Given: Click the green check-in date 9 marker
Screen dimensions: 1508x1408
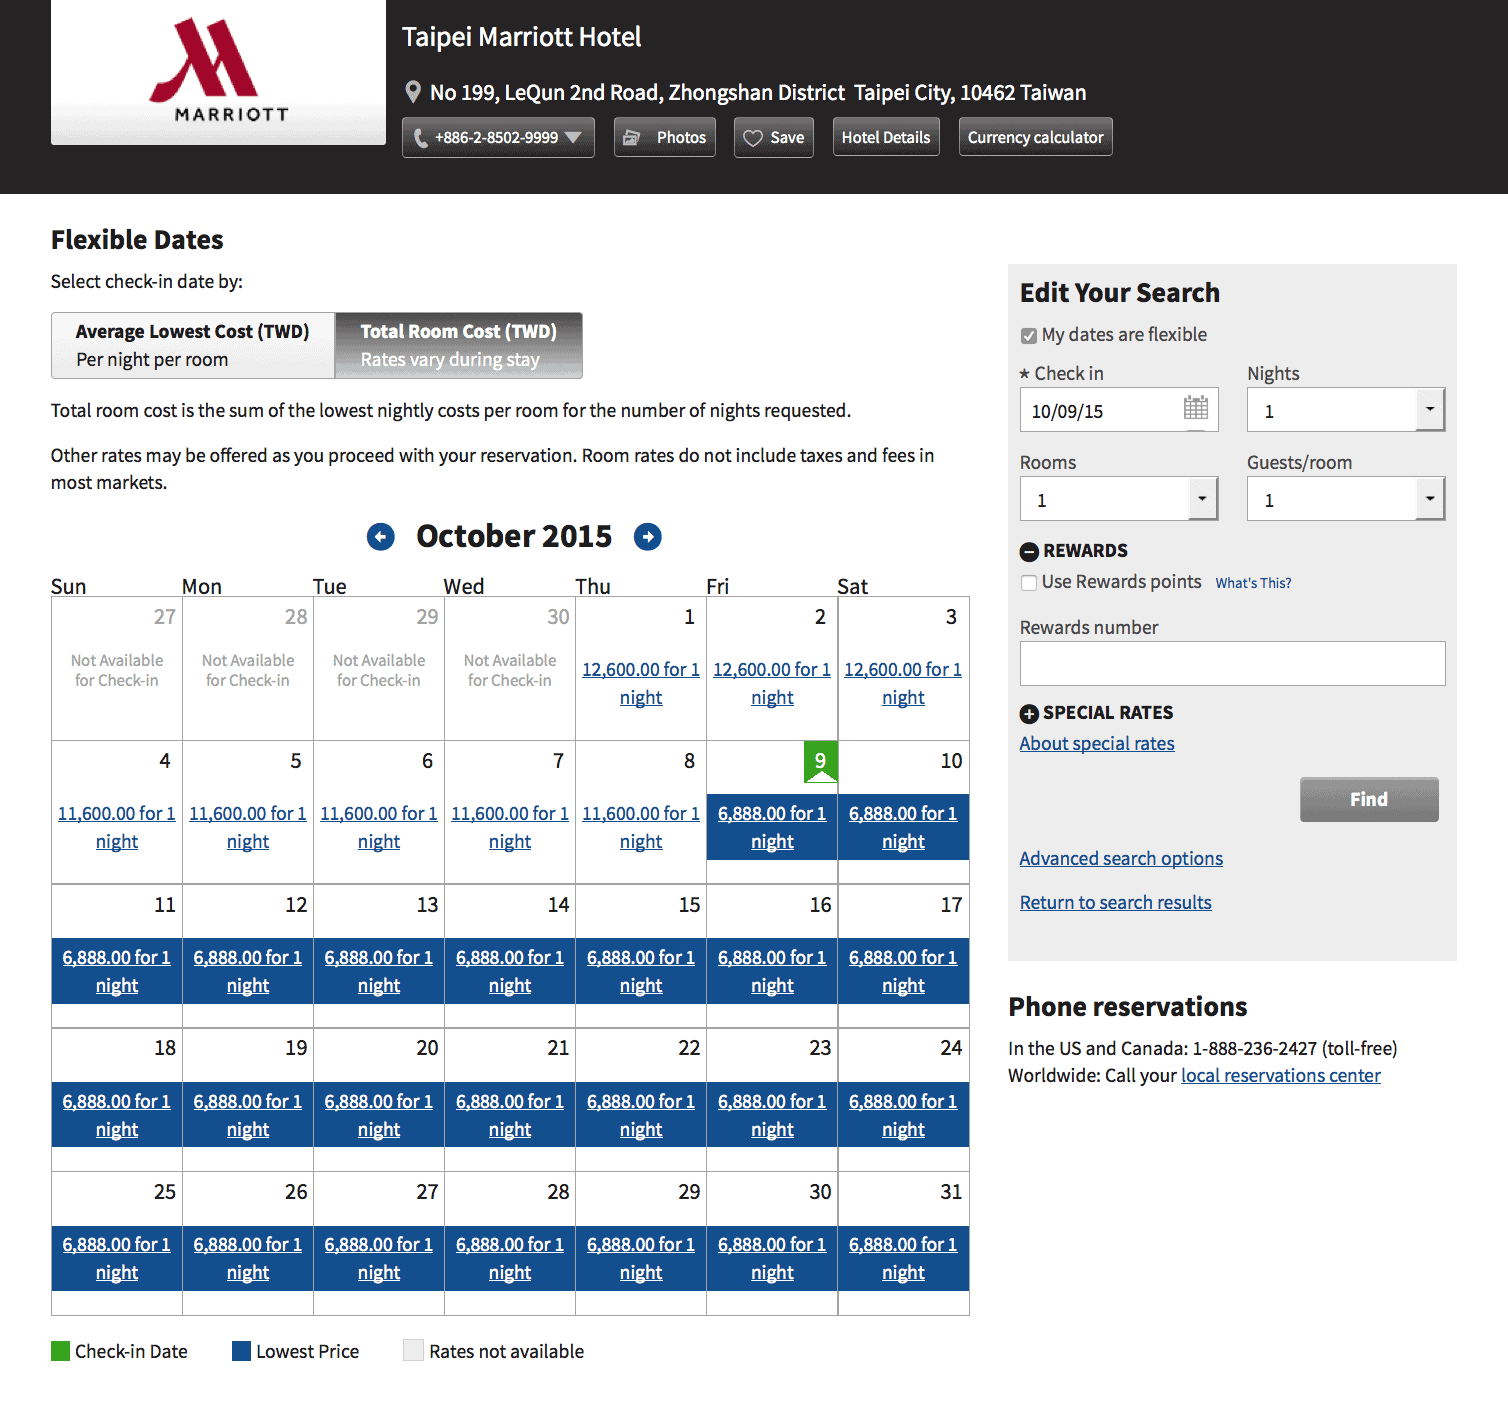Looking at the screenshot, I should (820, 762).
